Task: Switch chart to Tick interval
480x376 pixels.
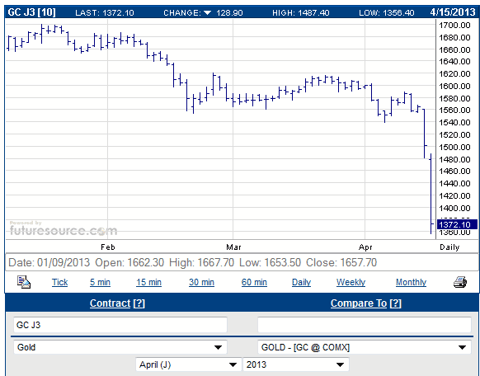Action: click(60, 282)
